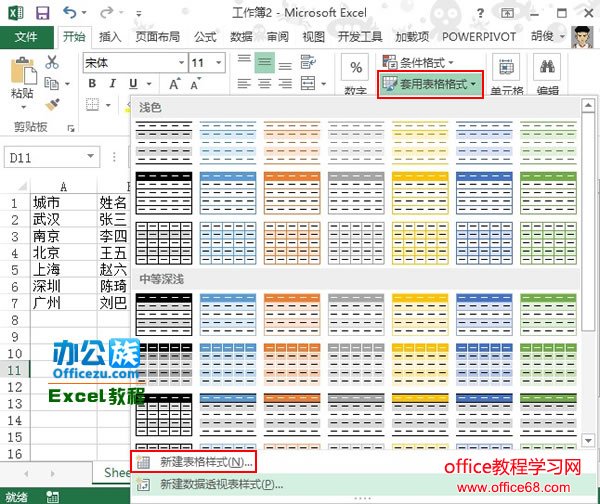Click the macro record icon in status bar
Image resolution: width=600 pixels, height=504 pixels.
pos(52,497)
